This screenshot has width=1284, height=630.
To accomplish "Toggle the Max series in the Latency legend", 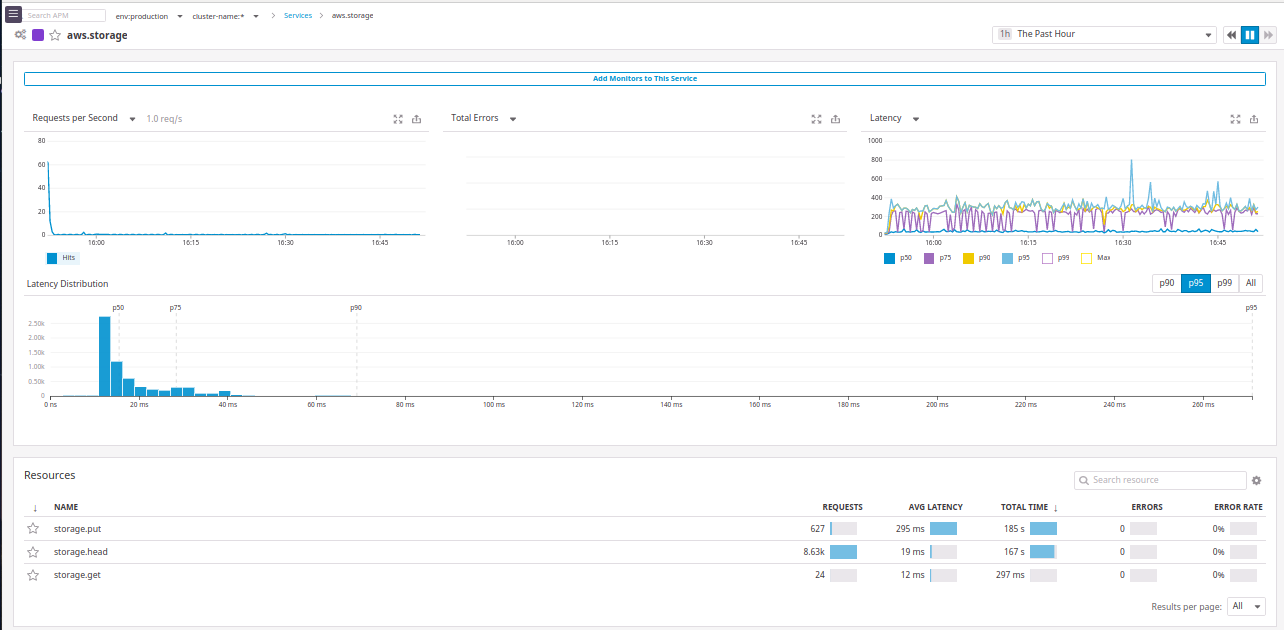I will click(x=1095, y=257).
